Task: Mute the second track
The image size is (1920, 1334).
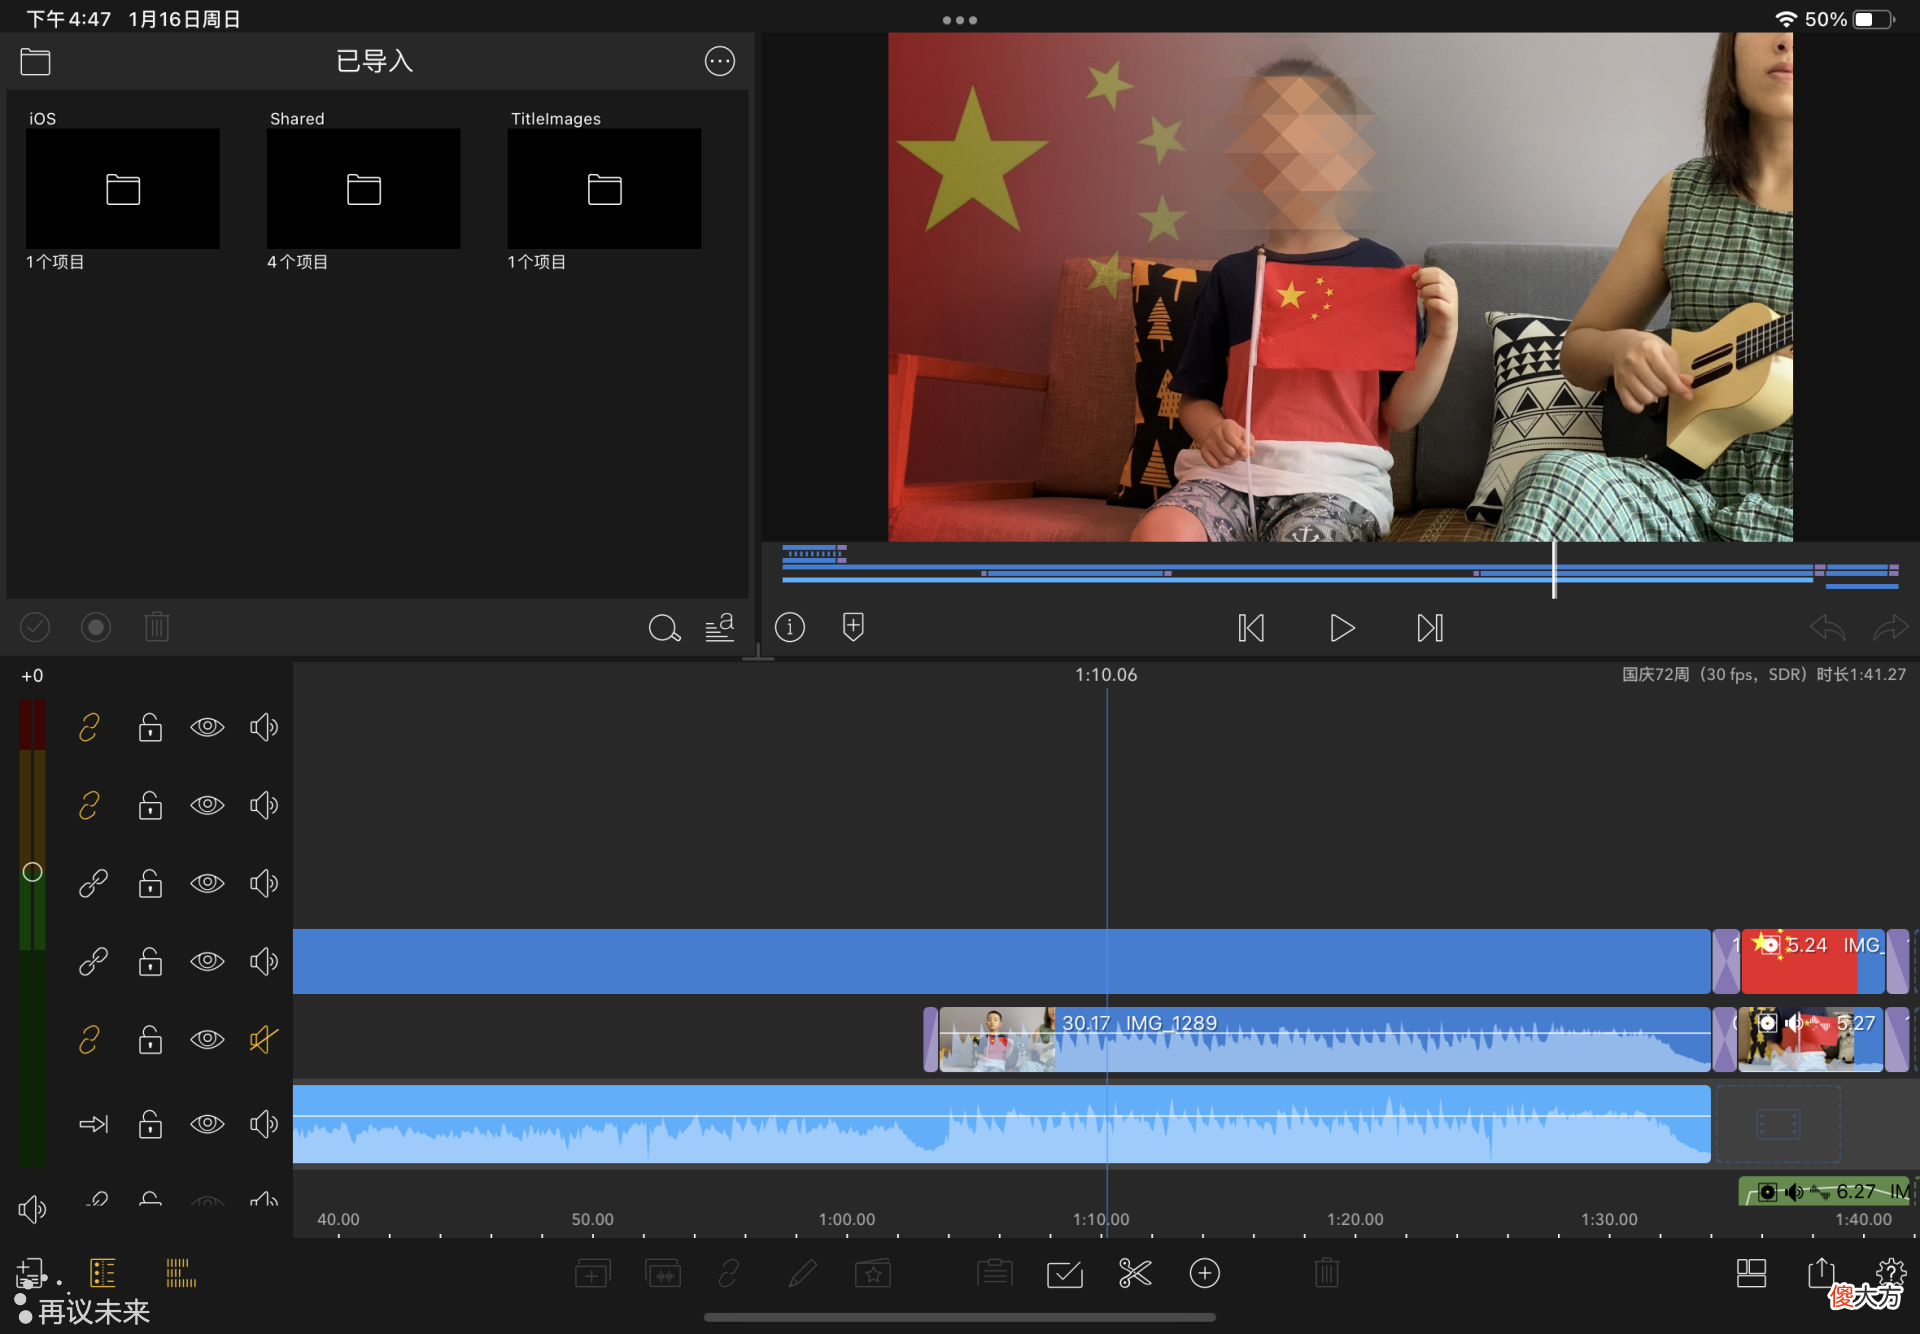Action: pyautogui.click(x=264, y=805)
